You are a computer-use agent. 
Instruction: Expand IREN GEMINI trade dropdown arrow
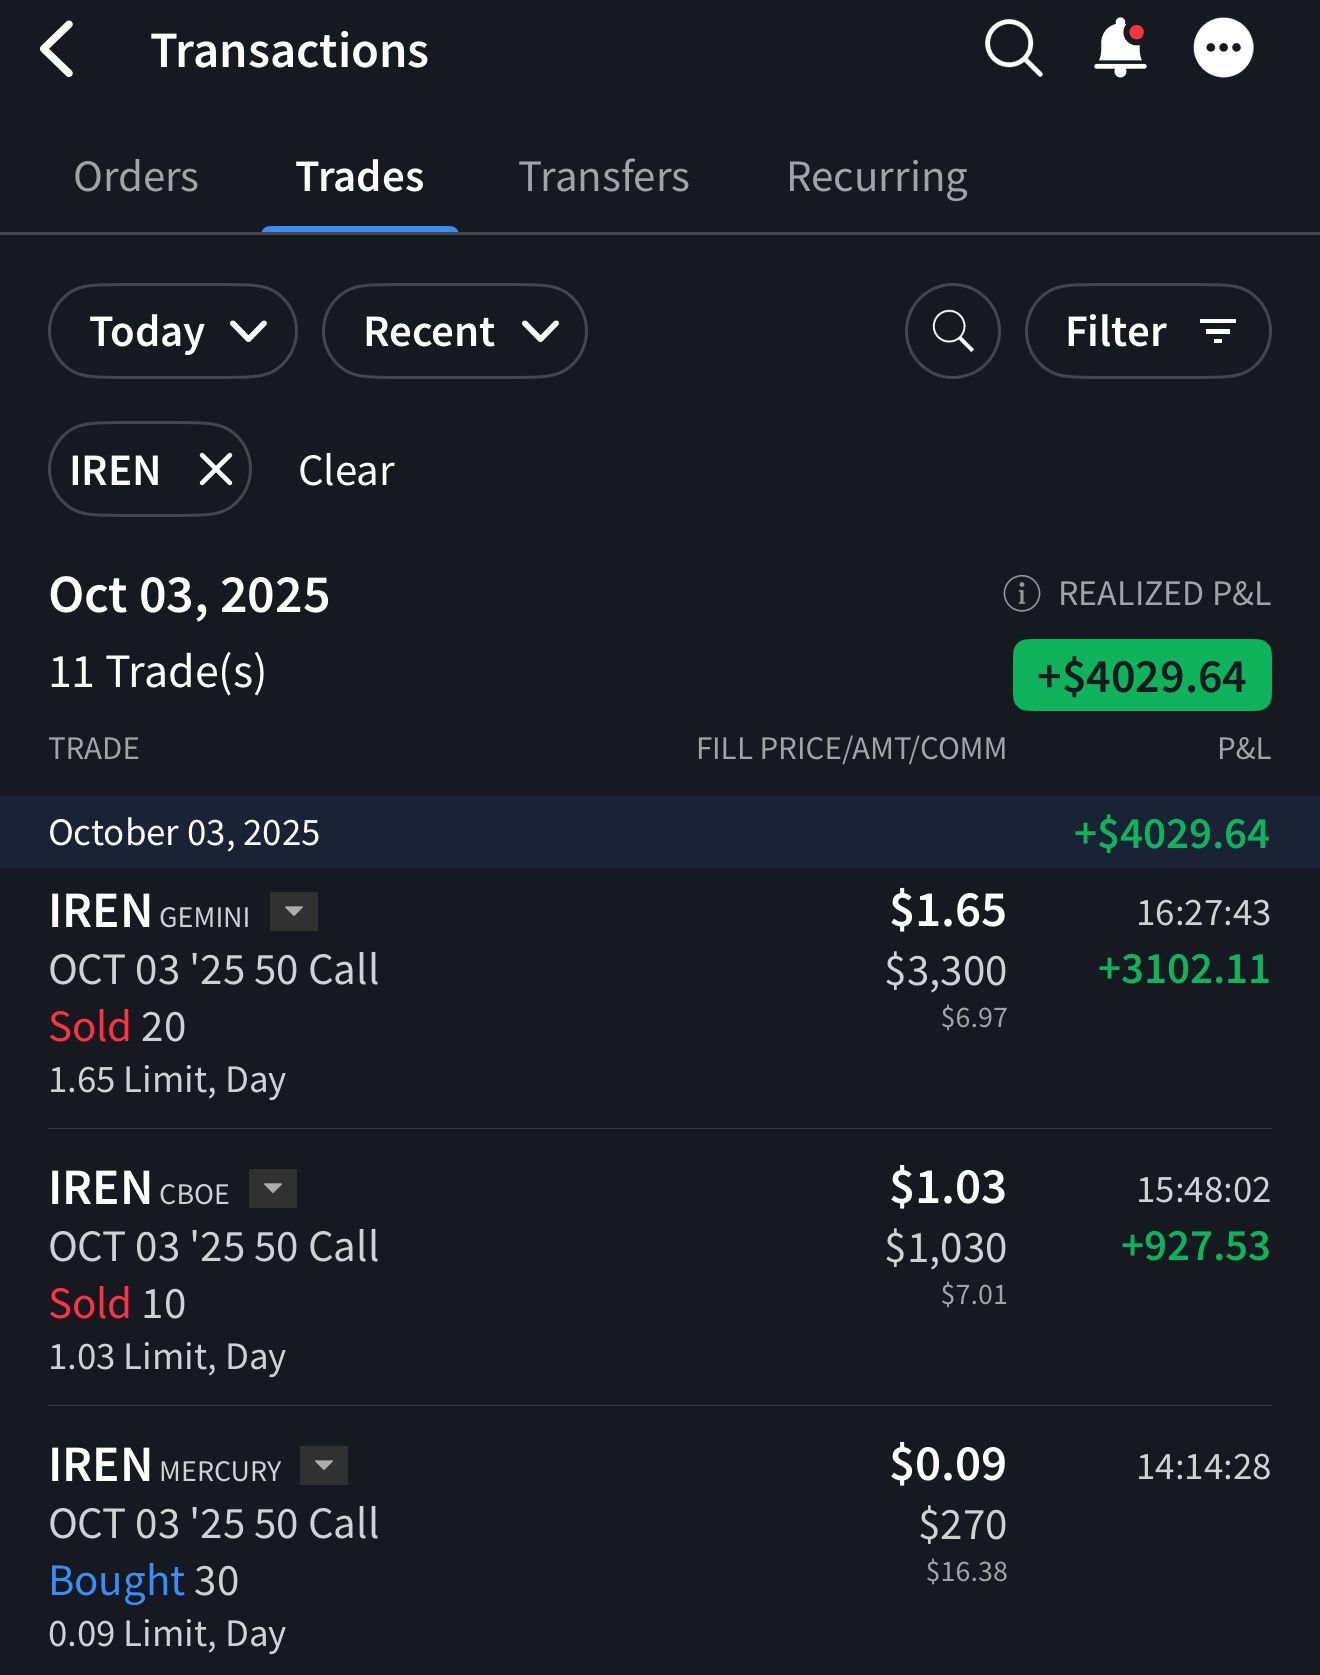(294, 912)
